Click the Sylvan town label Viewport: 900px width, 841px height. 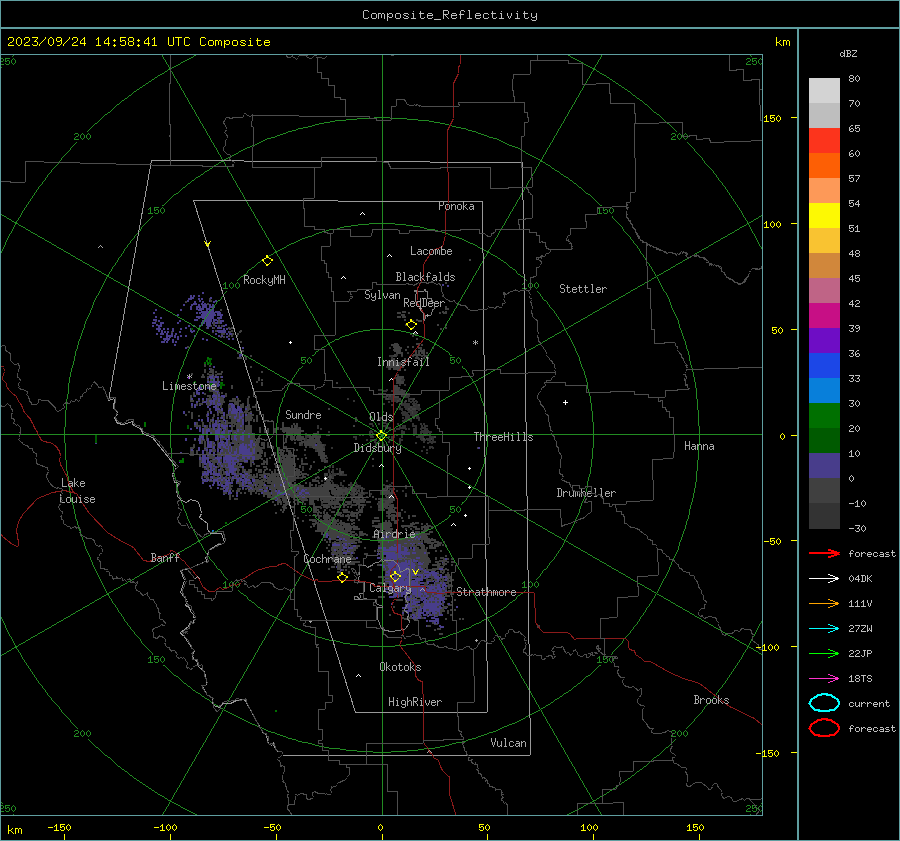click(382, 295)
